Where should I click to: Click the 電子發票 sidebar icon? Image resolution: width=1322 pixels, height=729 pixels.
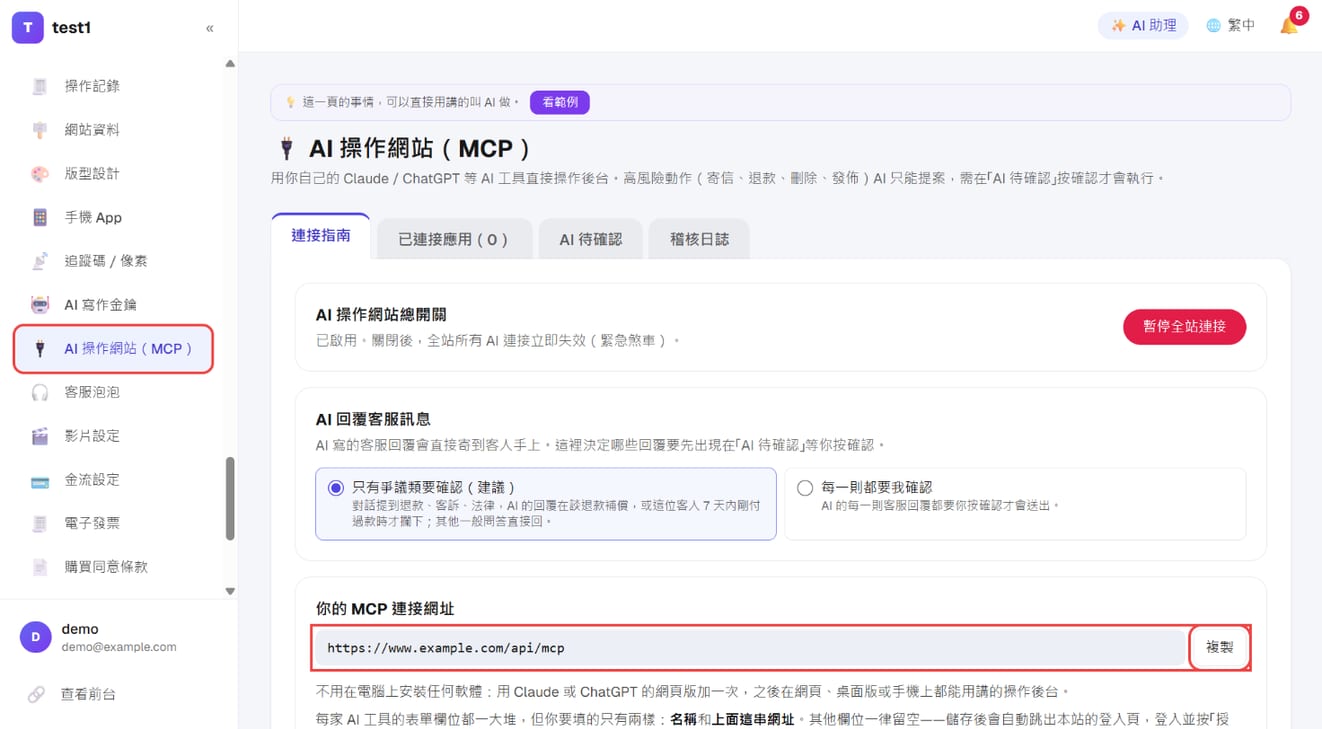click(x=40, y=523)
